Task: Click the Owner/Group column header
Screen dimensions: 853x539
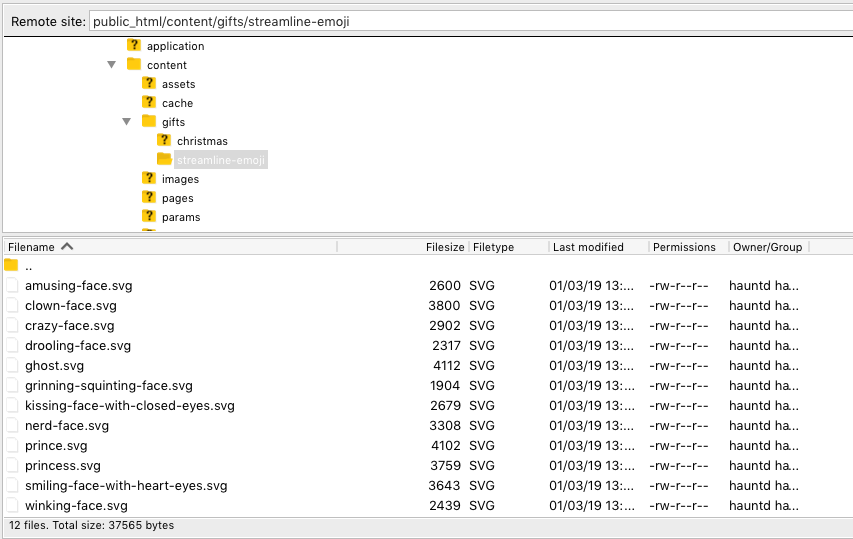Action: (x=768, y=247)
